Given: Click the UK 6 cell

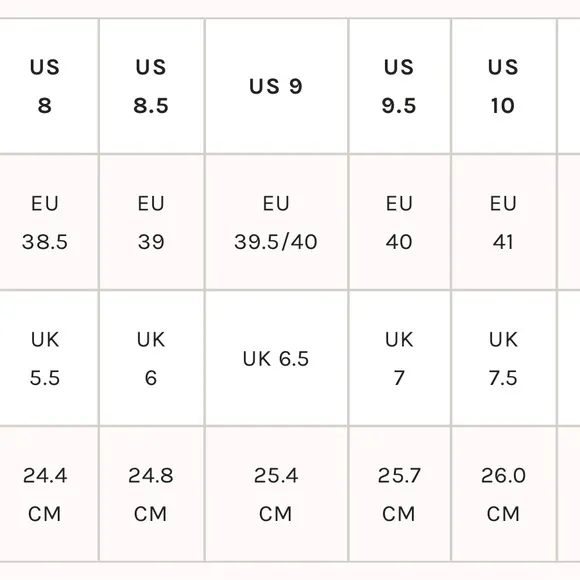Looking at the screenshot, I should pos(152,358).
